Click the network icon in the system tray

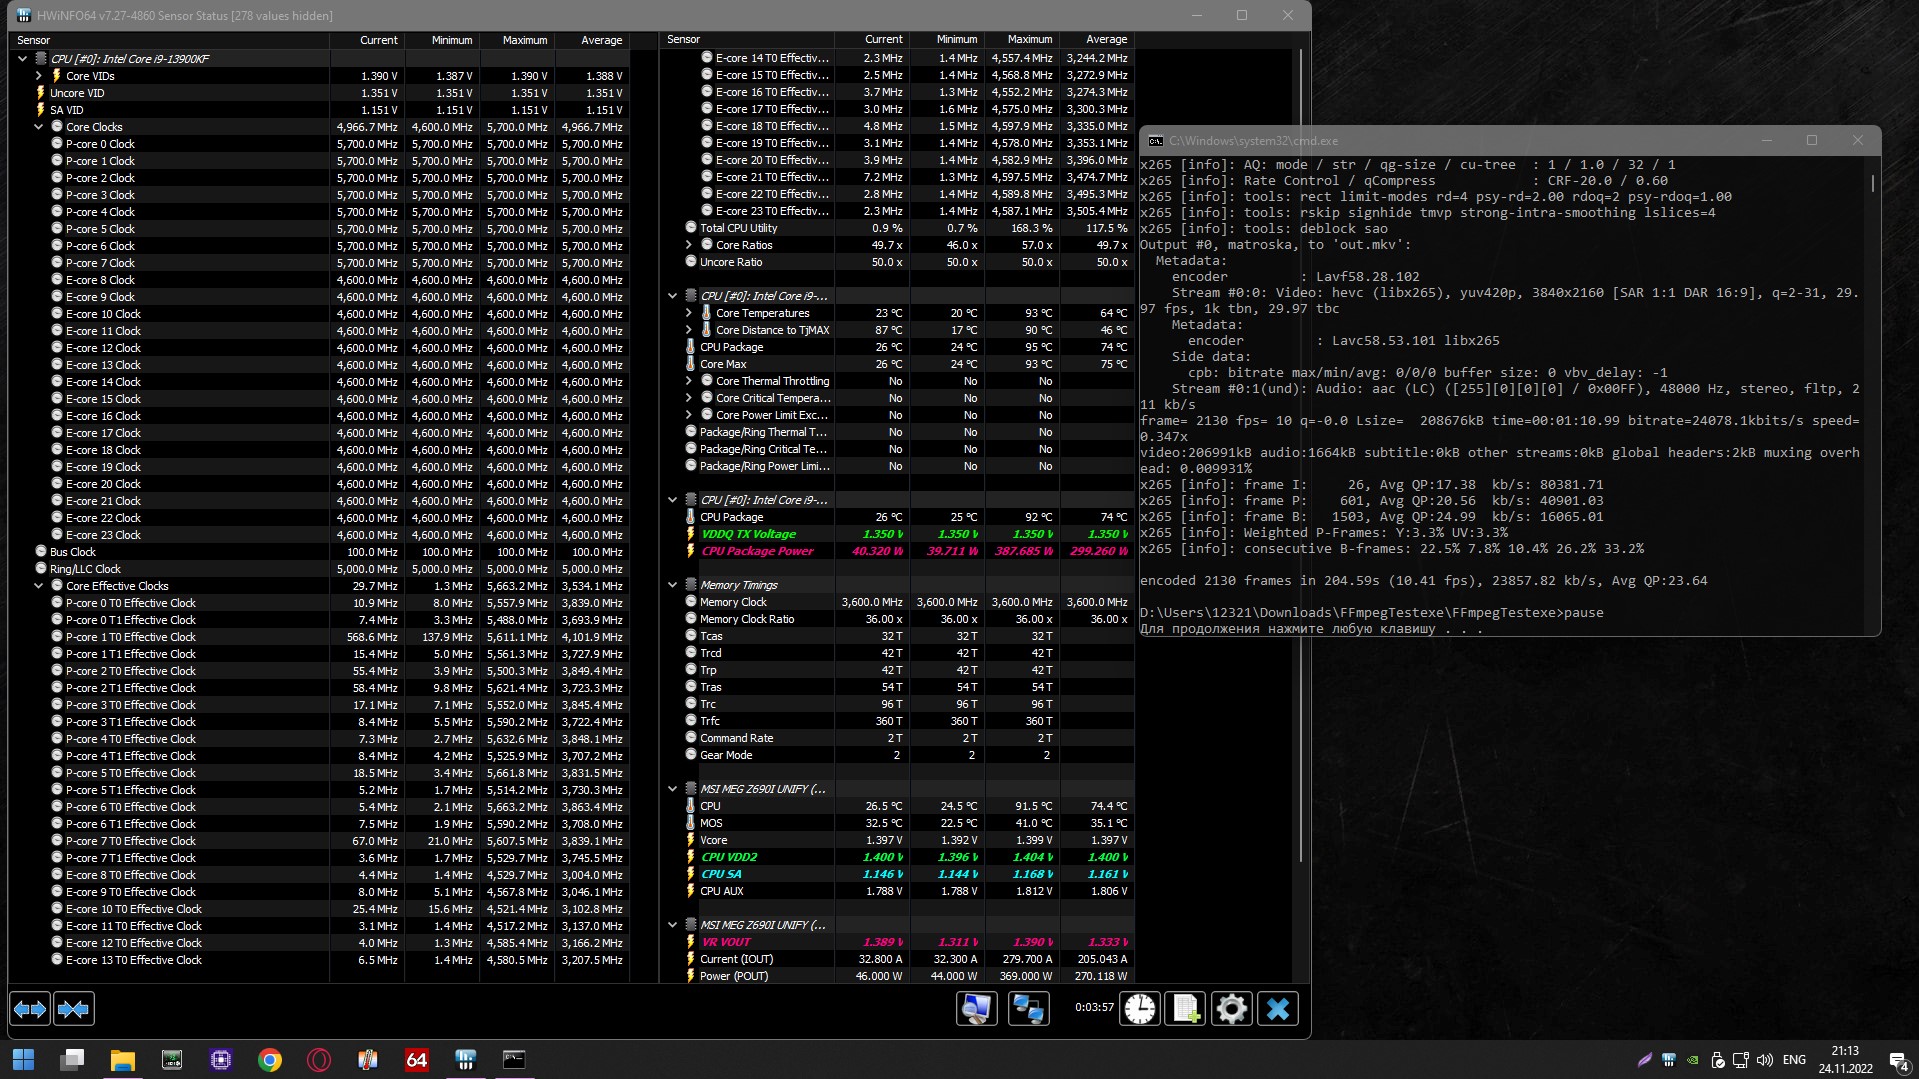(1740, 1060)
